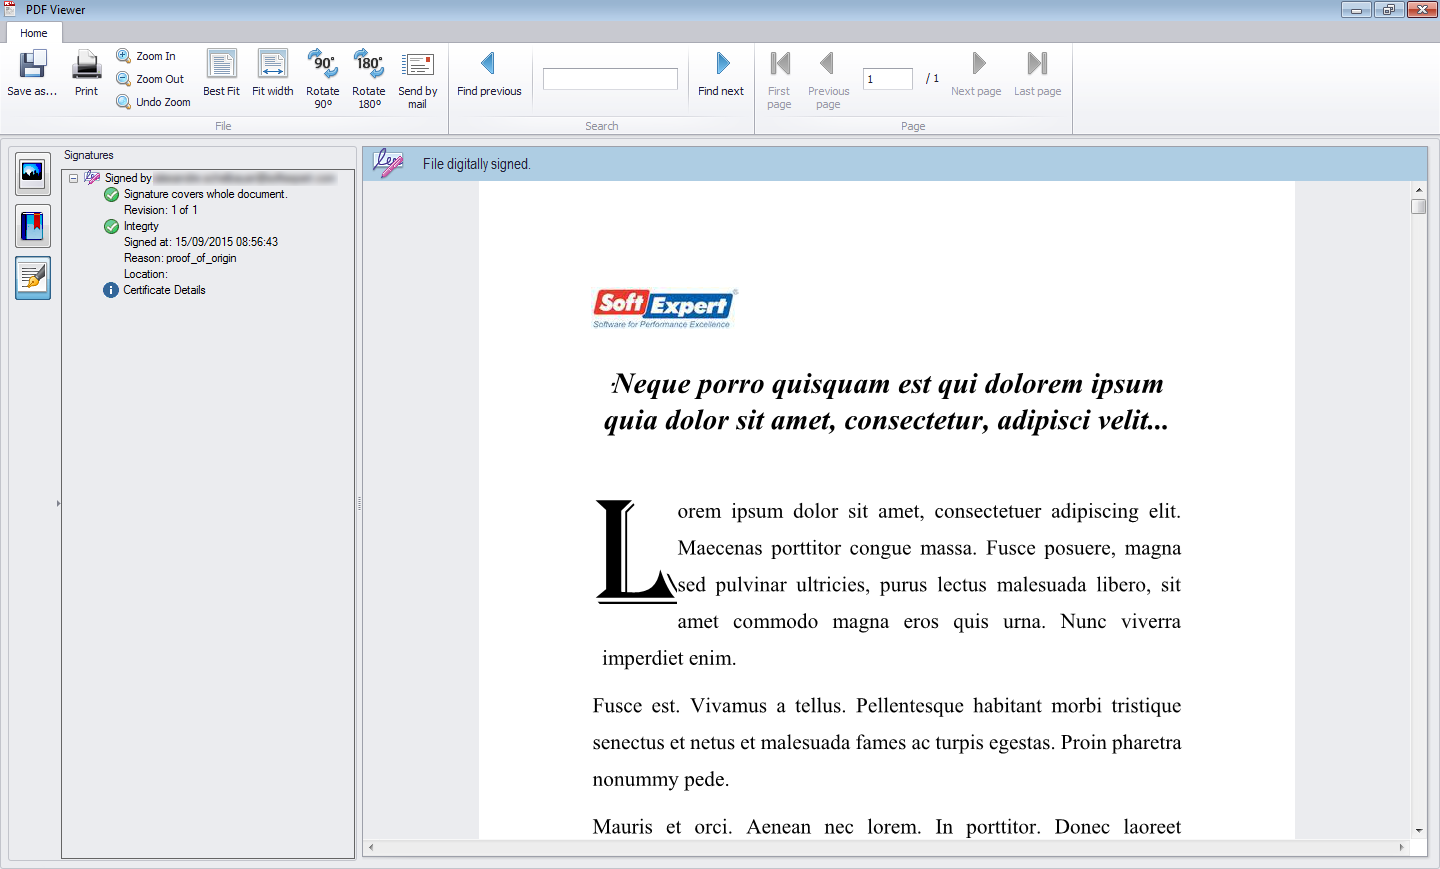Open the bookmarks sidebar panel icon
The height and width of the screenshot is (869, 1440).
[x=33, y=226]
